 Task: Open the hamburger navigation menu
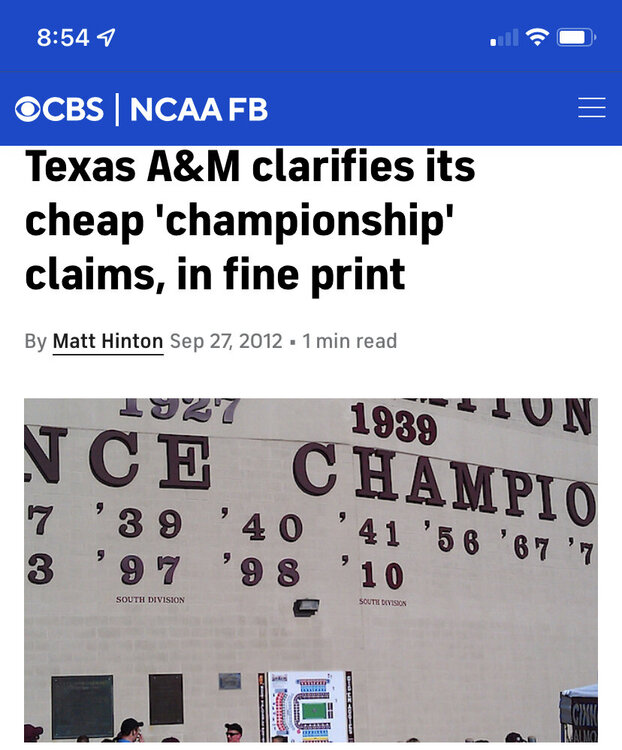(591, 108)
